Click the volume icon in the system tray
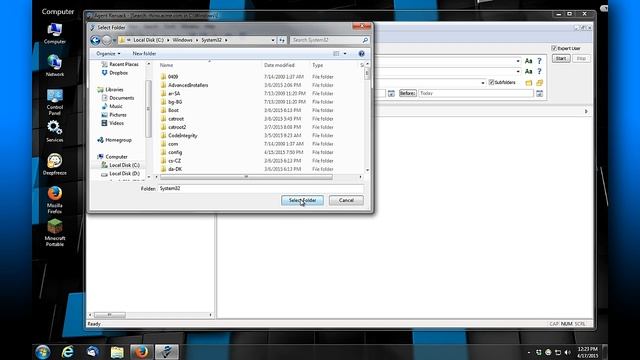This screenshot has width=640, height=360. click(x=567, y=352)
